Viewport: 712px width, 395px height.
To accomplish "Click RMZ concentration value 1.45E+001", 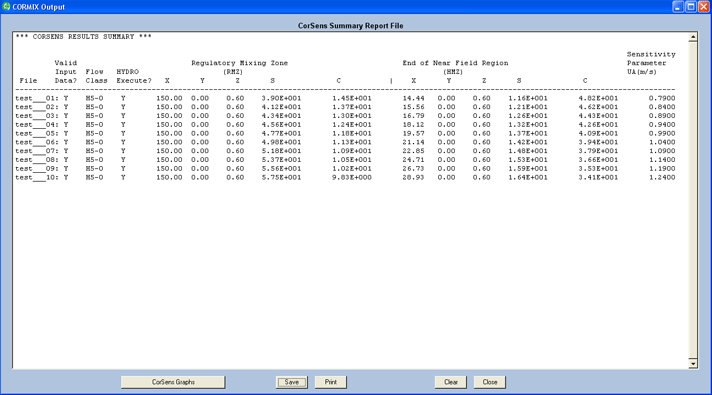I will (x=351, y=98).
